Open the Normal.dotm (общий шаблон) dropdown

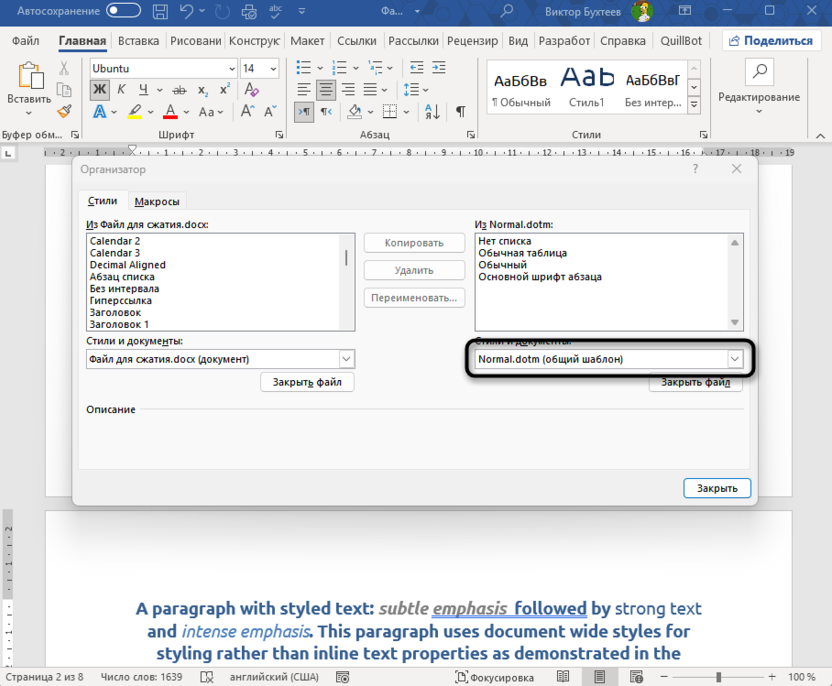click(x=735, y=359)
